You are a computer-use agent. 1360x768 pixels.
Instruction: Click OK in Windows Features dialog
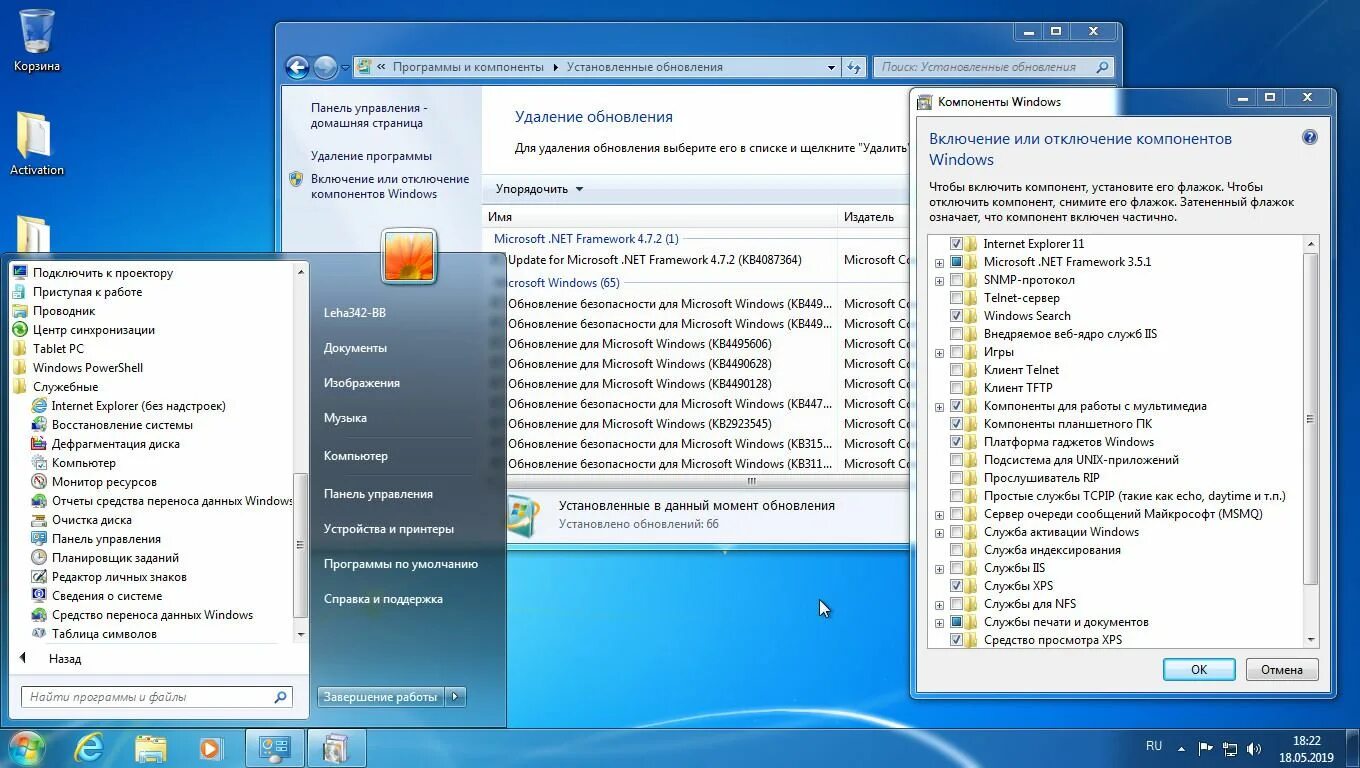[1199, 670]
